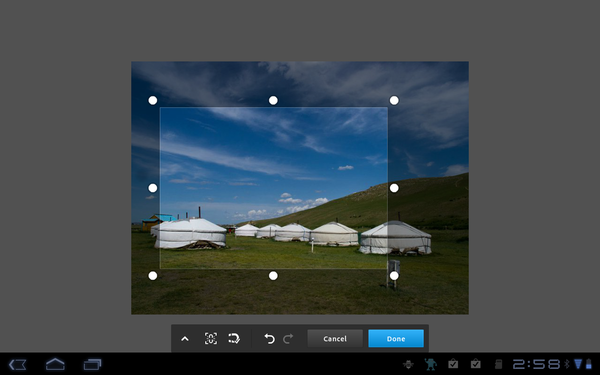Tap the 2:58 clock in the system bar

pyautogui.click(x=536, y=364)
